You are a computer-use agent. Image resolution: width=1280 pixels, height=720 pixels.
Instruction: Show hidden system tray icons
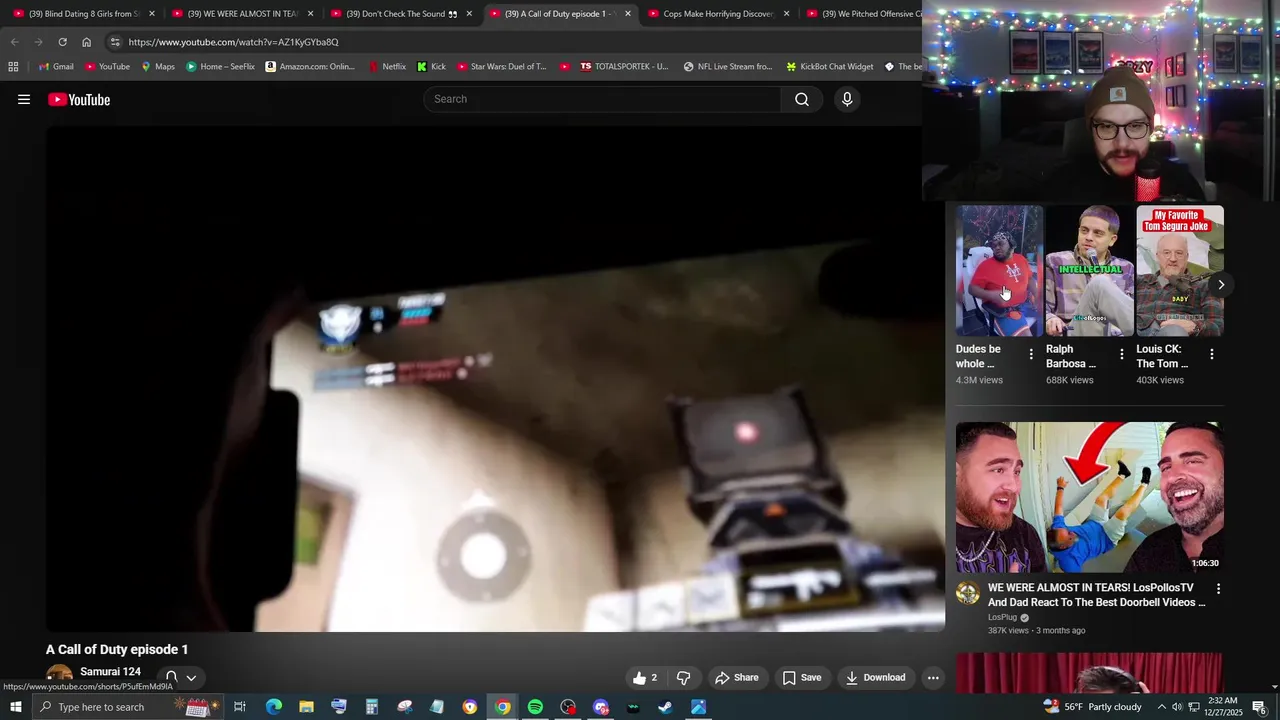(x=1161, y=707)
